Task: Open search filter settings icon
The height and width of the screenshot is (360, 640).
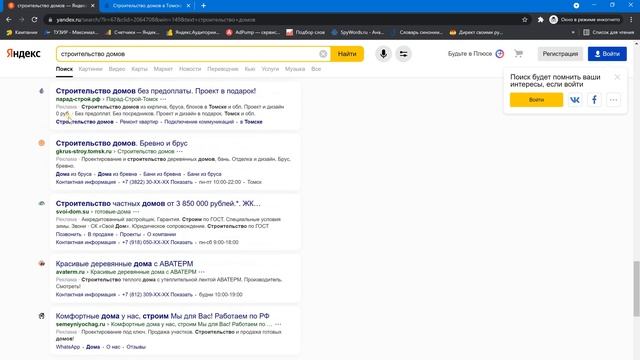Action: (403, 54)
